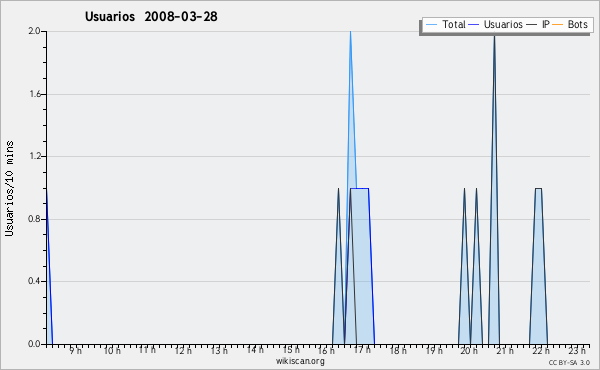
Task: Click the '20 h' x-axis label
Action: click(x=469, y=350)
